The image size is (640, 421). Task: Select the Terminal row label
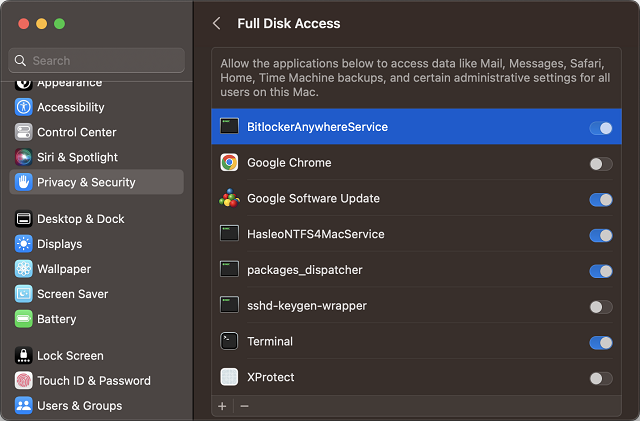(270, 341)
